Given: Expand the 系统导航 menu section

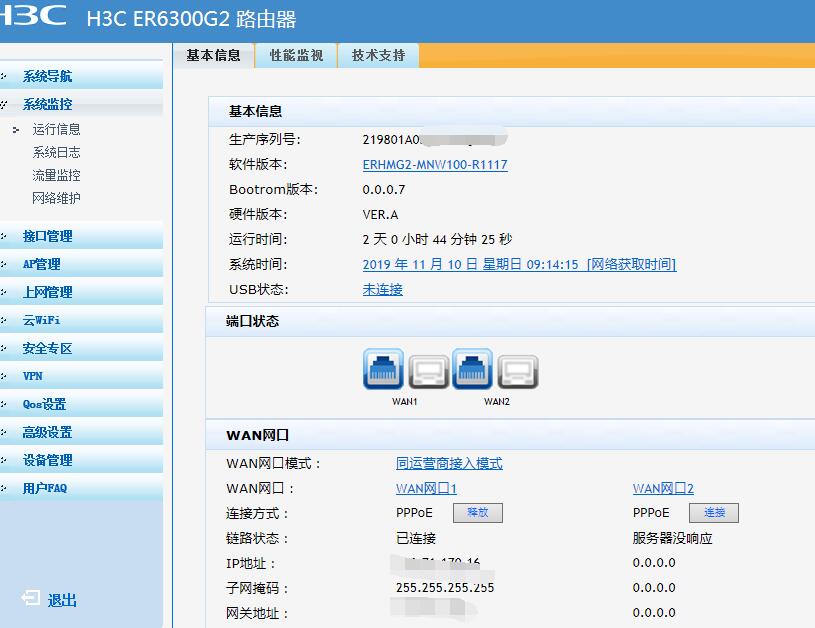Looking at the screenshot, I should point(81,76).
